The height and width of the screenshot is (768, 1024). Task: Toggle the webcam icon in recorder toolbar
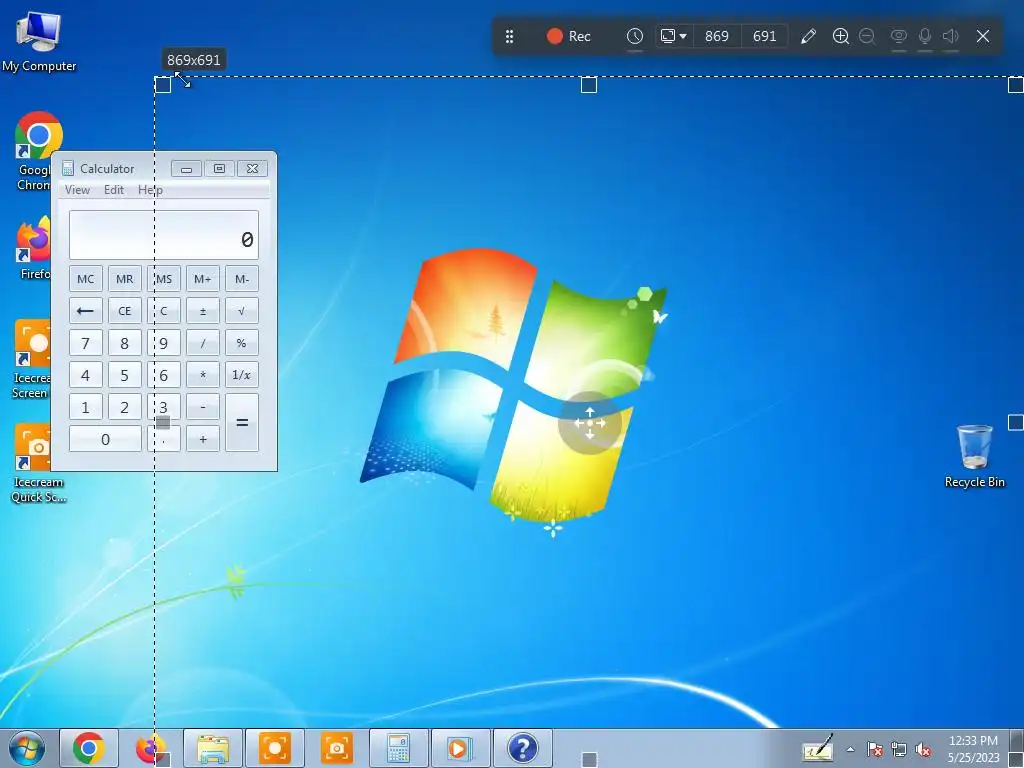coord(899,36)
